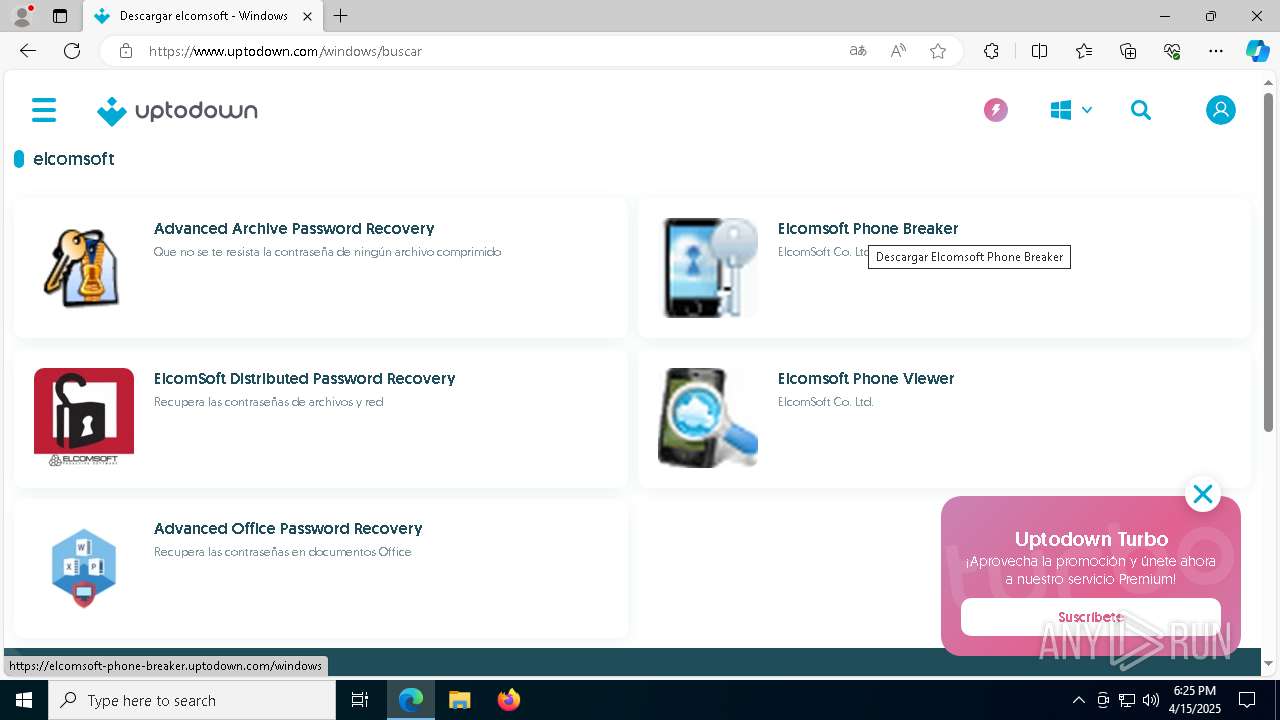Click the browser profile avatar icon

pyautogui.click(x=22, y=16)
